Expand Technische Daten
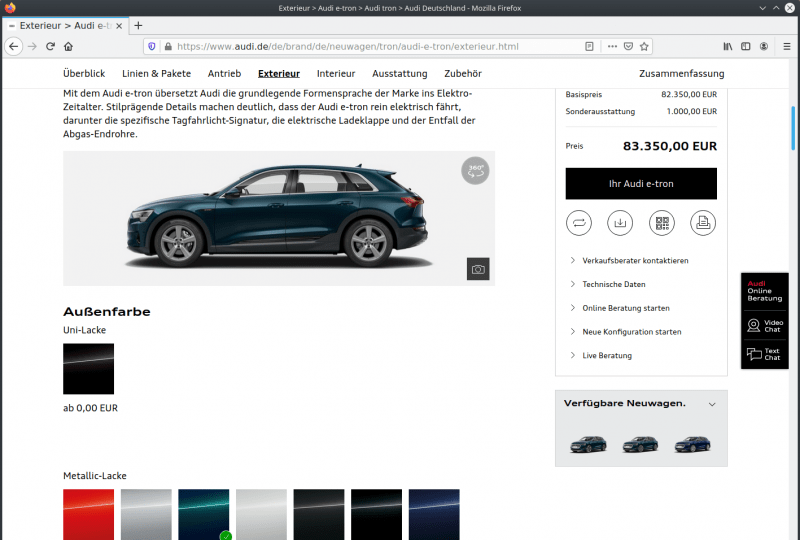Image resolution: width=800 pixels, height=540 pixels. [x=608, y=284]
